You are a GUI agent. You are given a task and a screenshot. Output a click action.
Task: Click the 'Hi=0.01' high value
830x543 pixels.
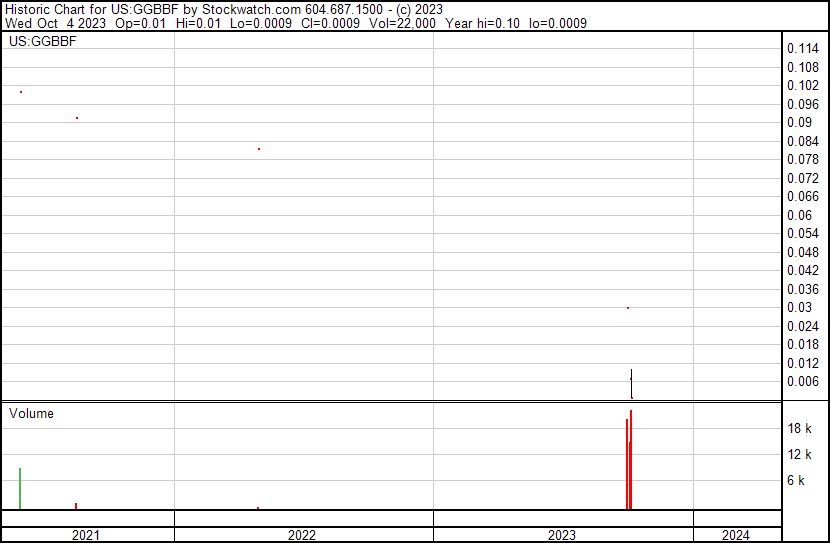click(198, 23)
